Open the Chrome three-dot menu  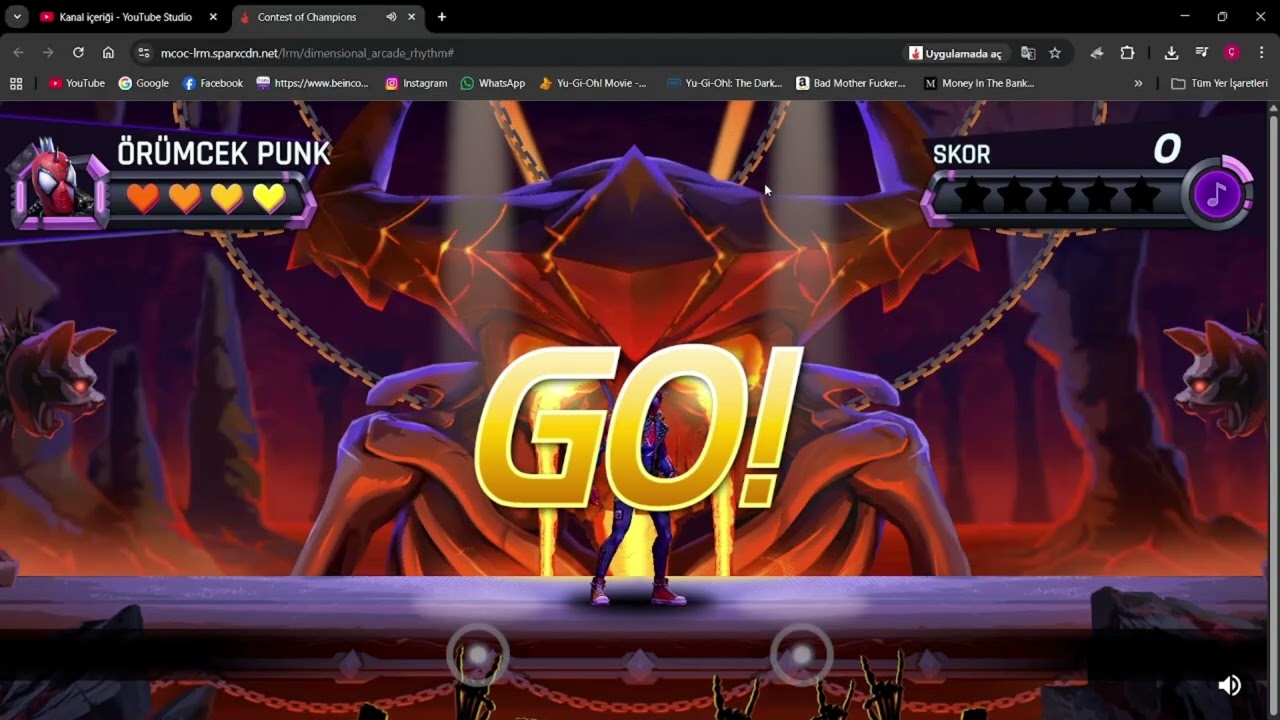pos(1261,53)
